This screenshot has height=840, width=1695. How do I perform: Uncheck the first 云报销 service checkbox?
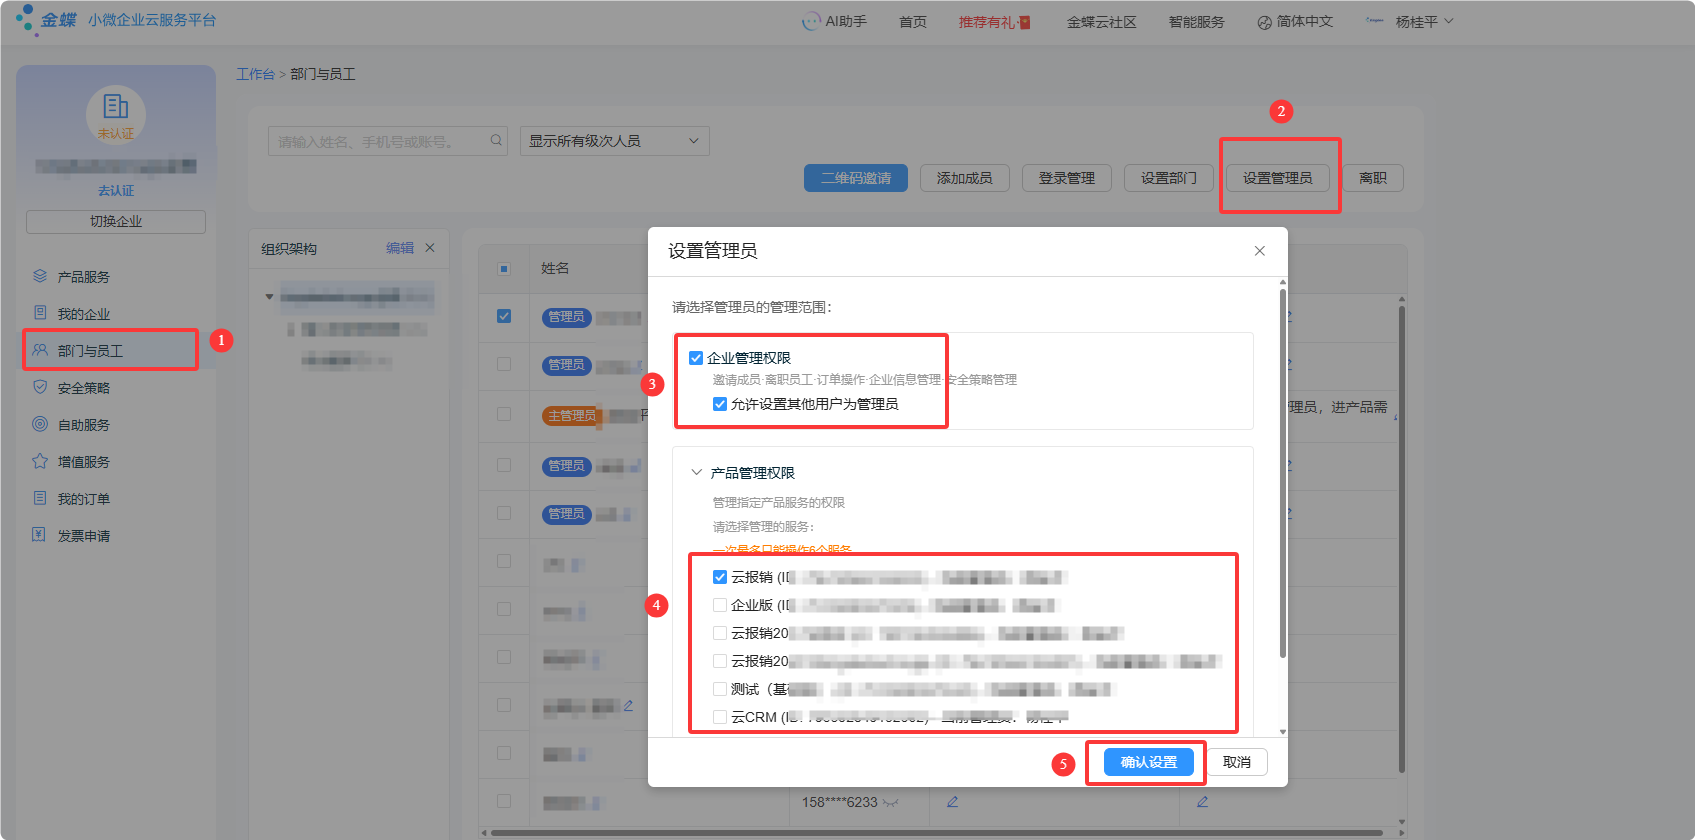(x=720, y=577)
